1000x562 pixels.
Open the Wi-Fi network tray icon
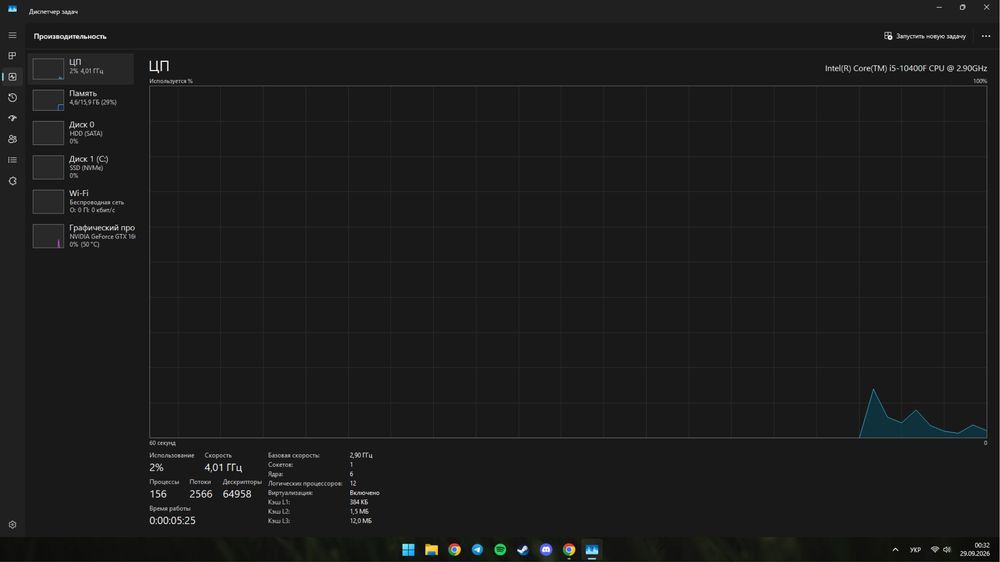tap(935, 550)
